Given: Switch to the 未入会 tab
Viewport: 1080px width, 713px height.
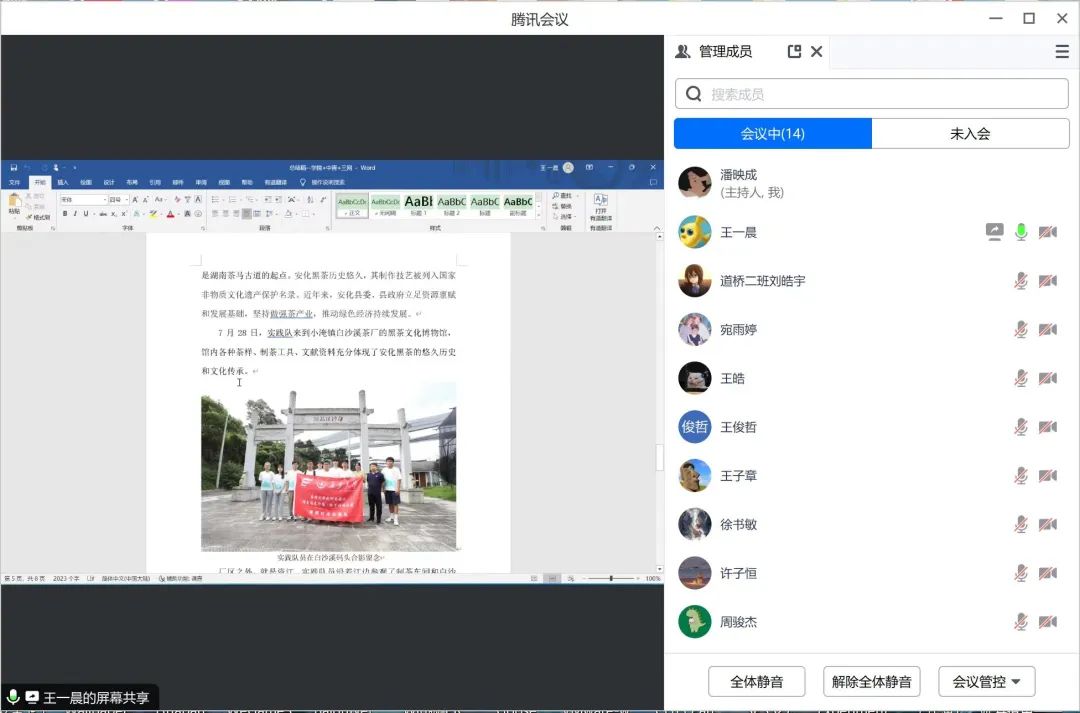Looking at the screenshot, I should pyautogui.click(x=969, y=133).
